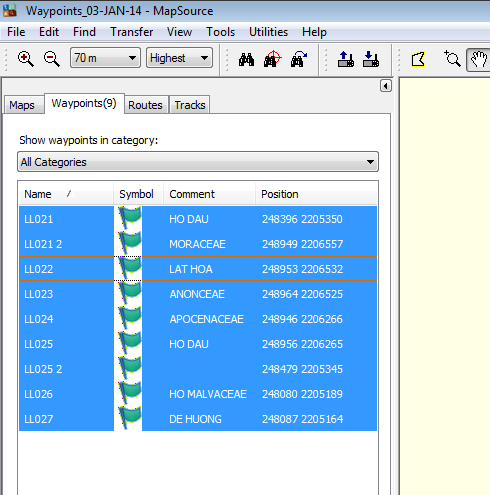Open Find Places binoculars icon
This screenshot has width=490, height=495.
click(x=246, y=60)
